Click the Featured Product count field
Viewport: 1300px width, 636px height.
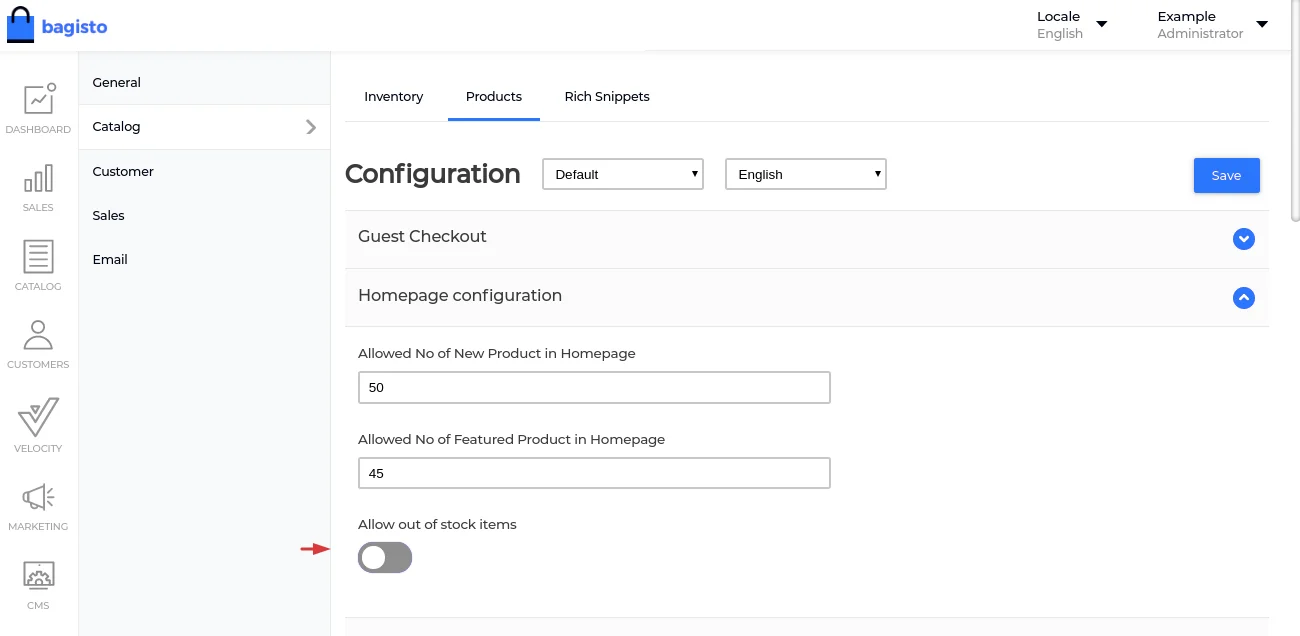(594, 473)
